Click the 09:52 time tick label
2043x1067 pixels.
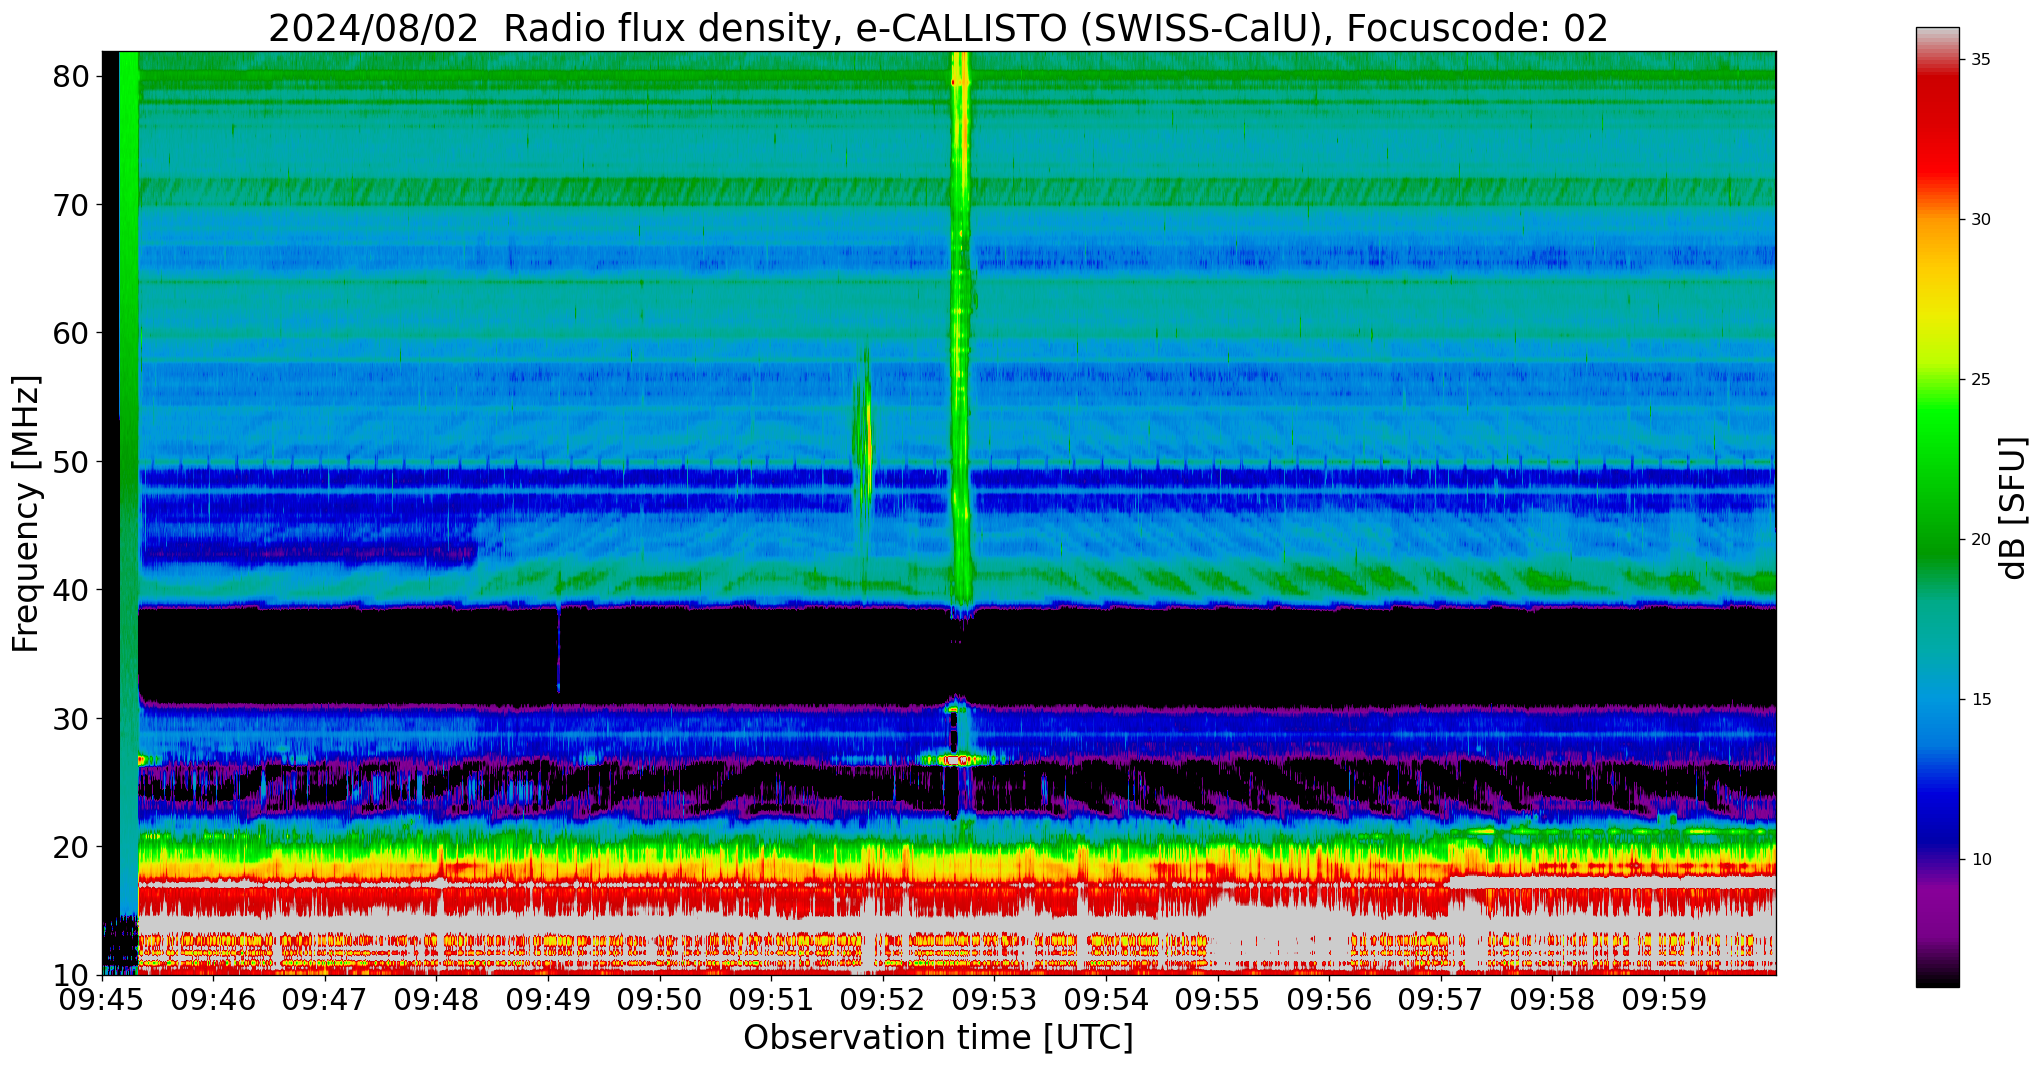883,999
